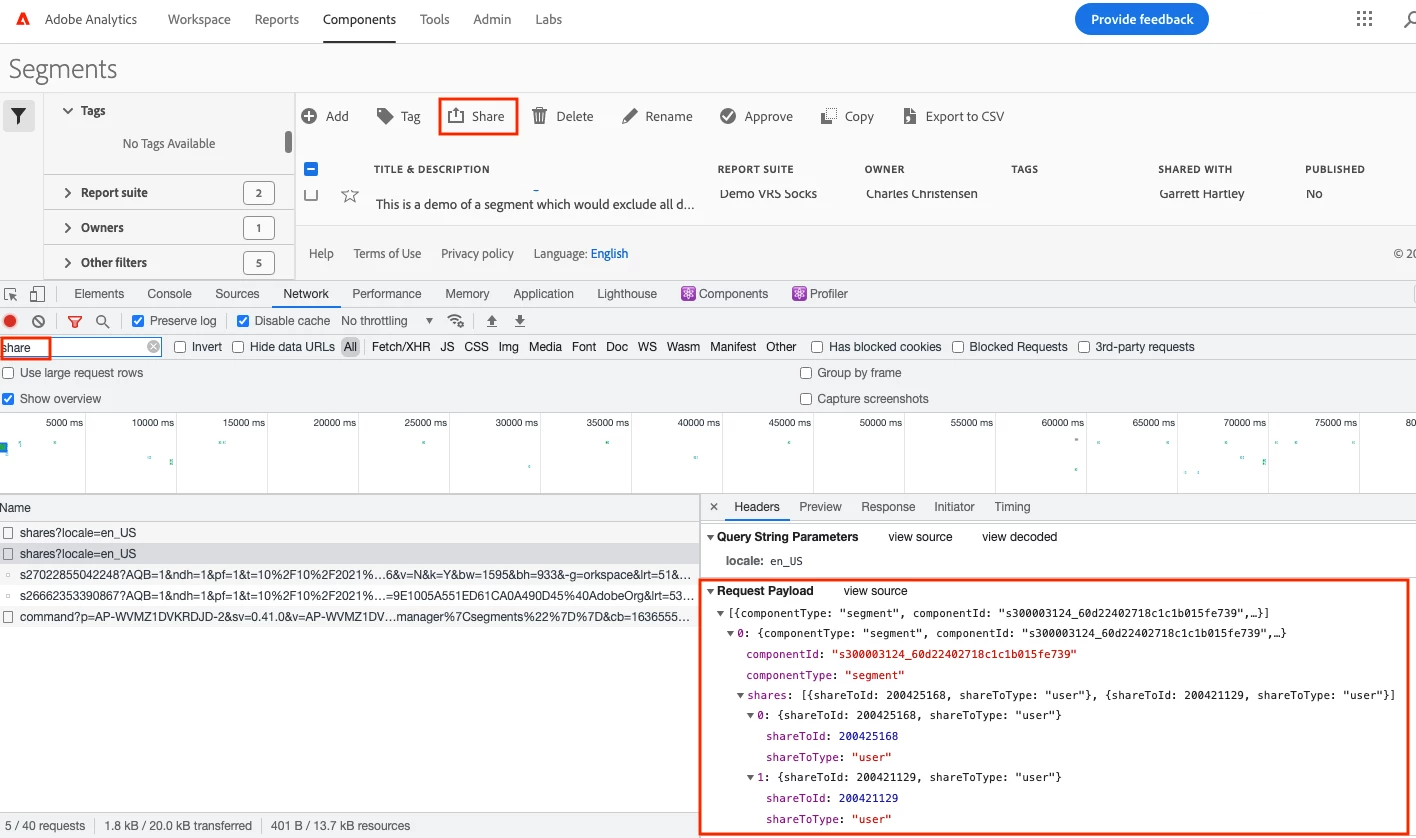This screenshot has height=838, width=1416.
Task: Open the Tools menu
Action: (434, 19)
